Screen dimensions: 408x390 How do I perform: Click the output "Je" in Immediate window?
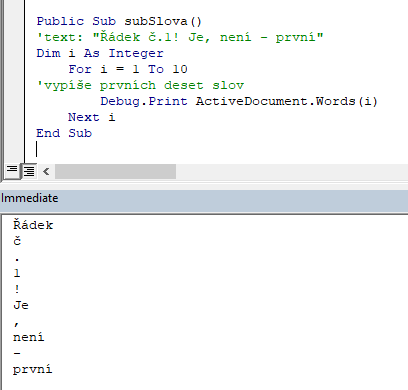[21, 305]
